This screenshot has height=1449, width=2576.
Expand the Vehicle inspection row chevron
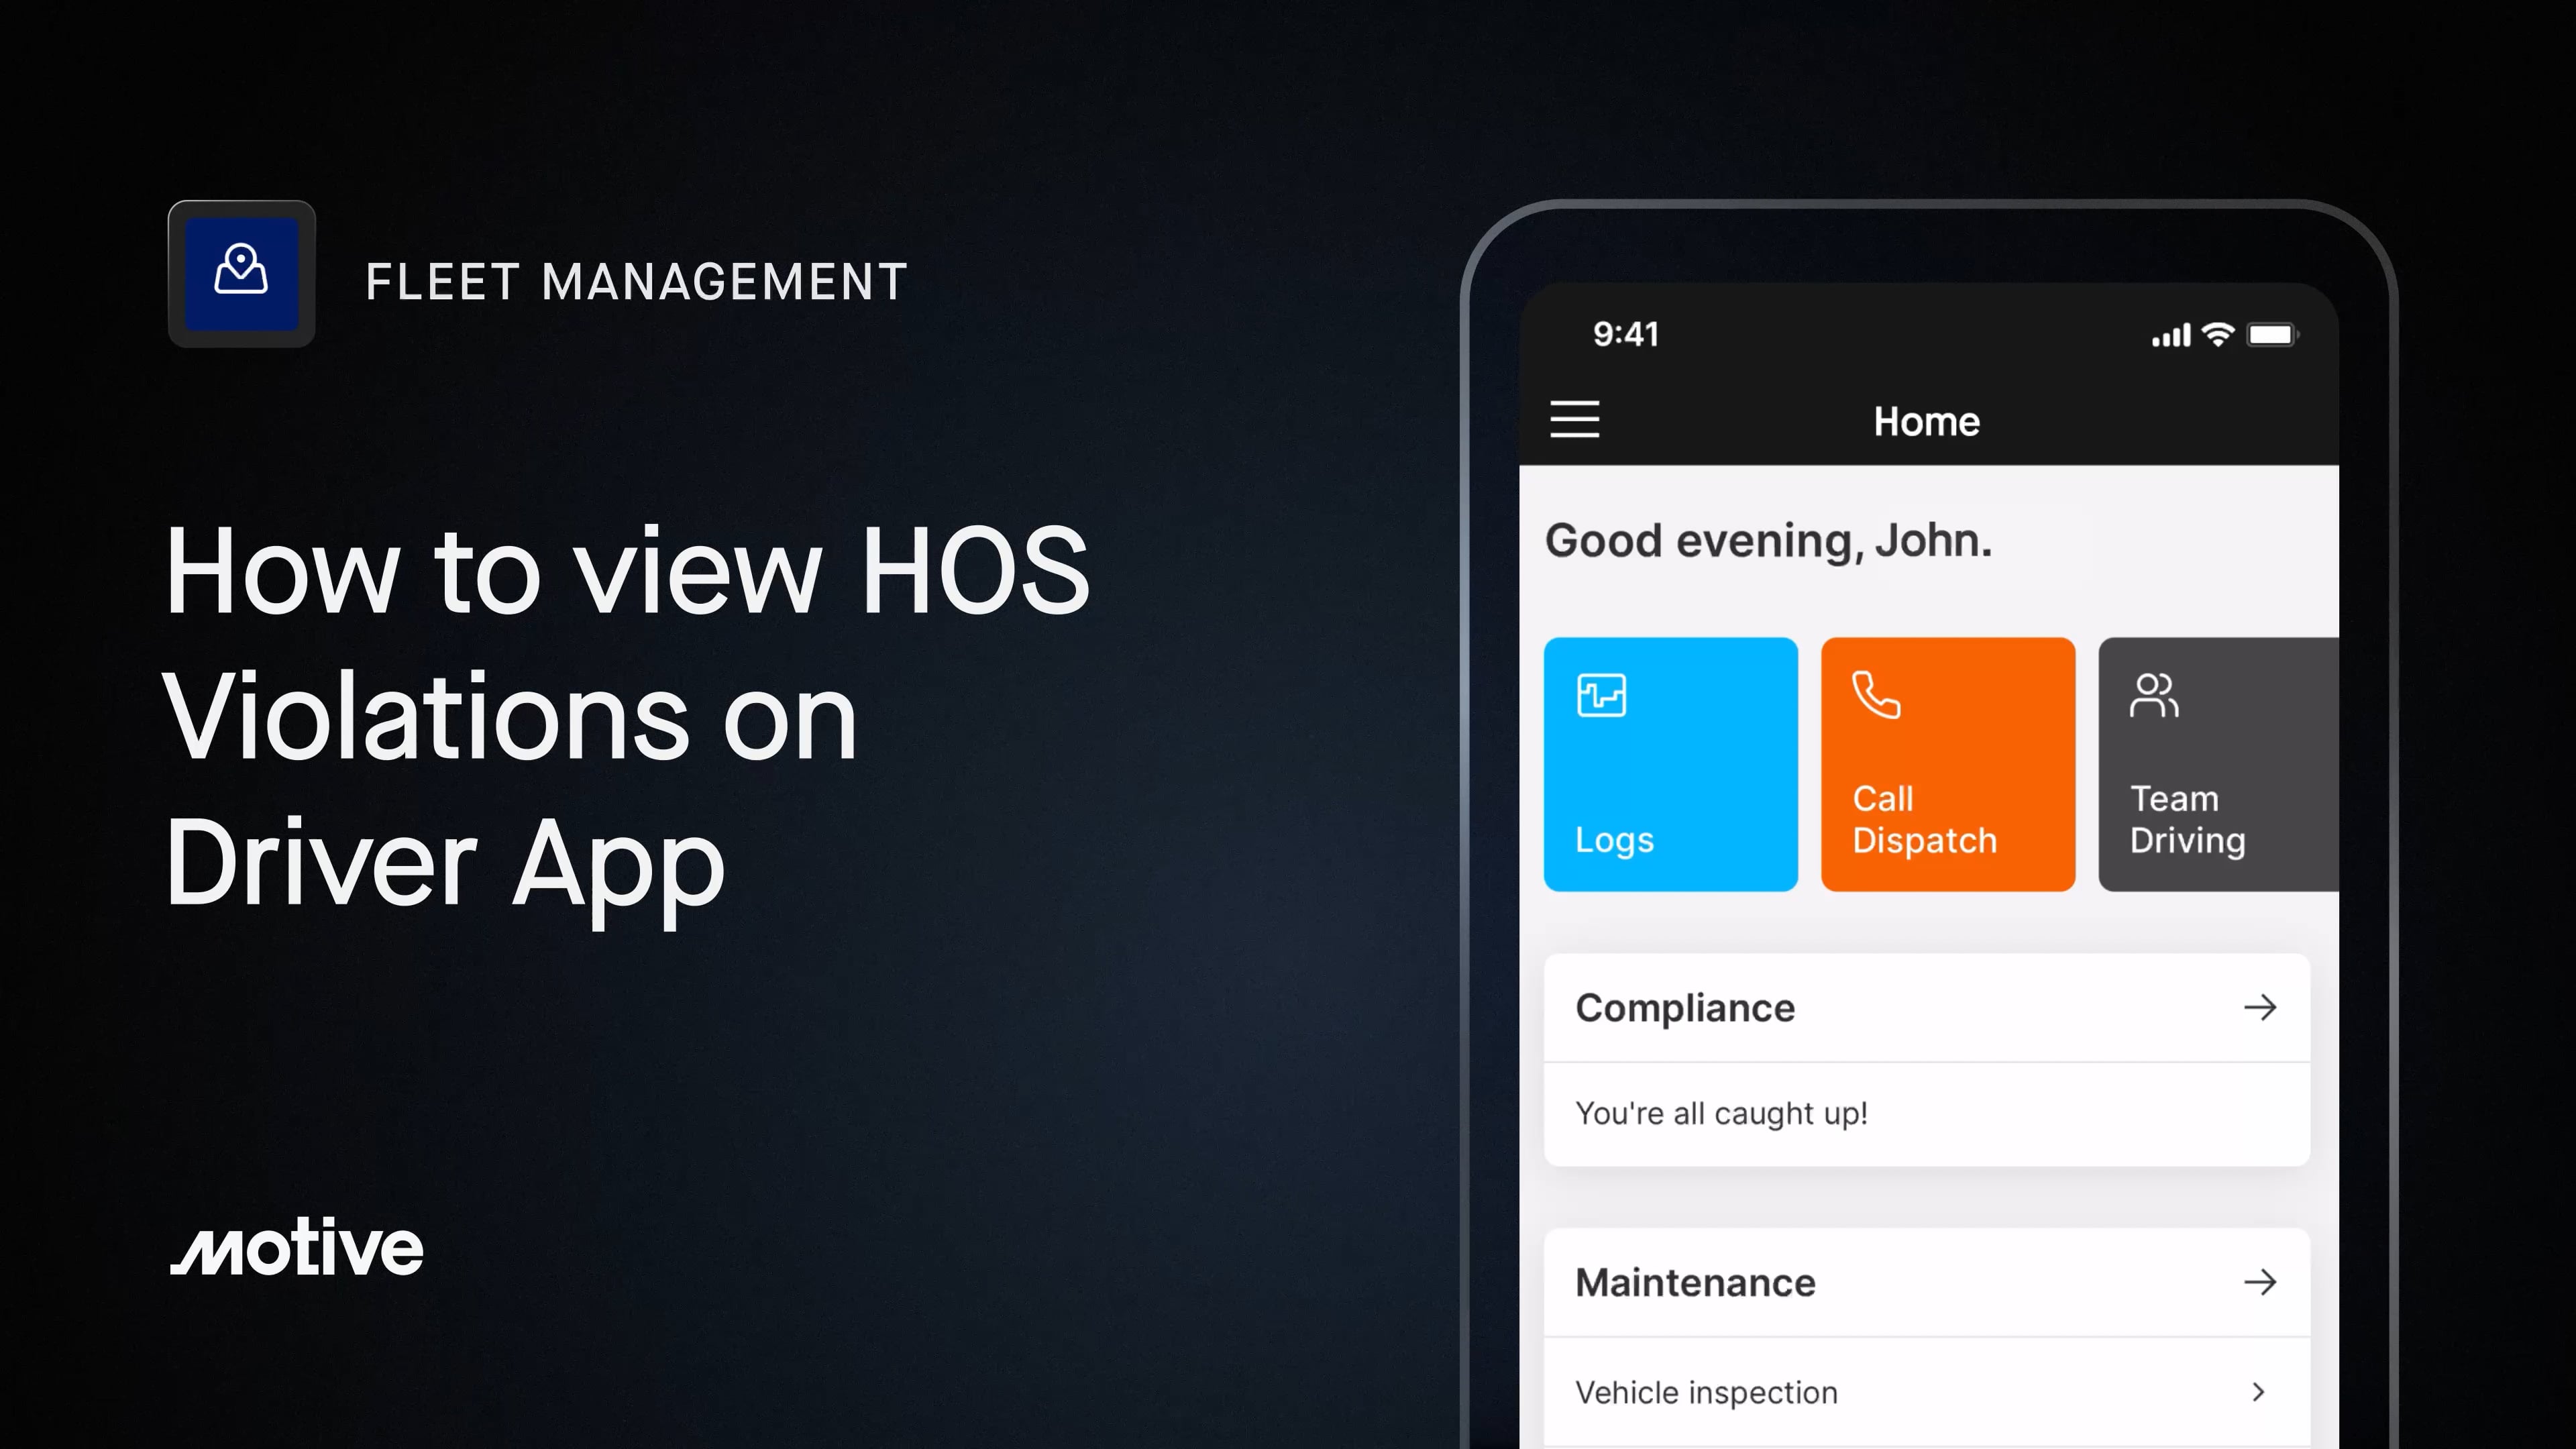[x=2258, y=1392]
